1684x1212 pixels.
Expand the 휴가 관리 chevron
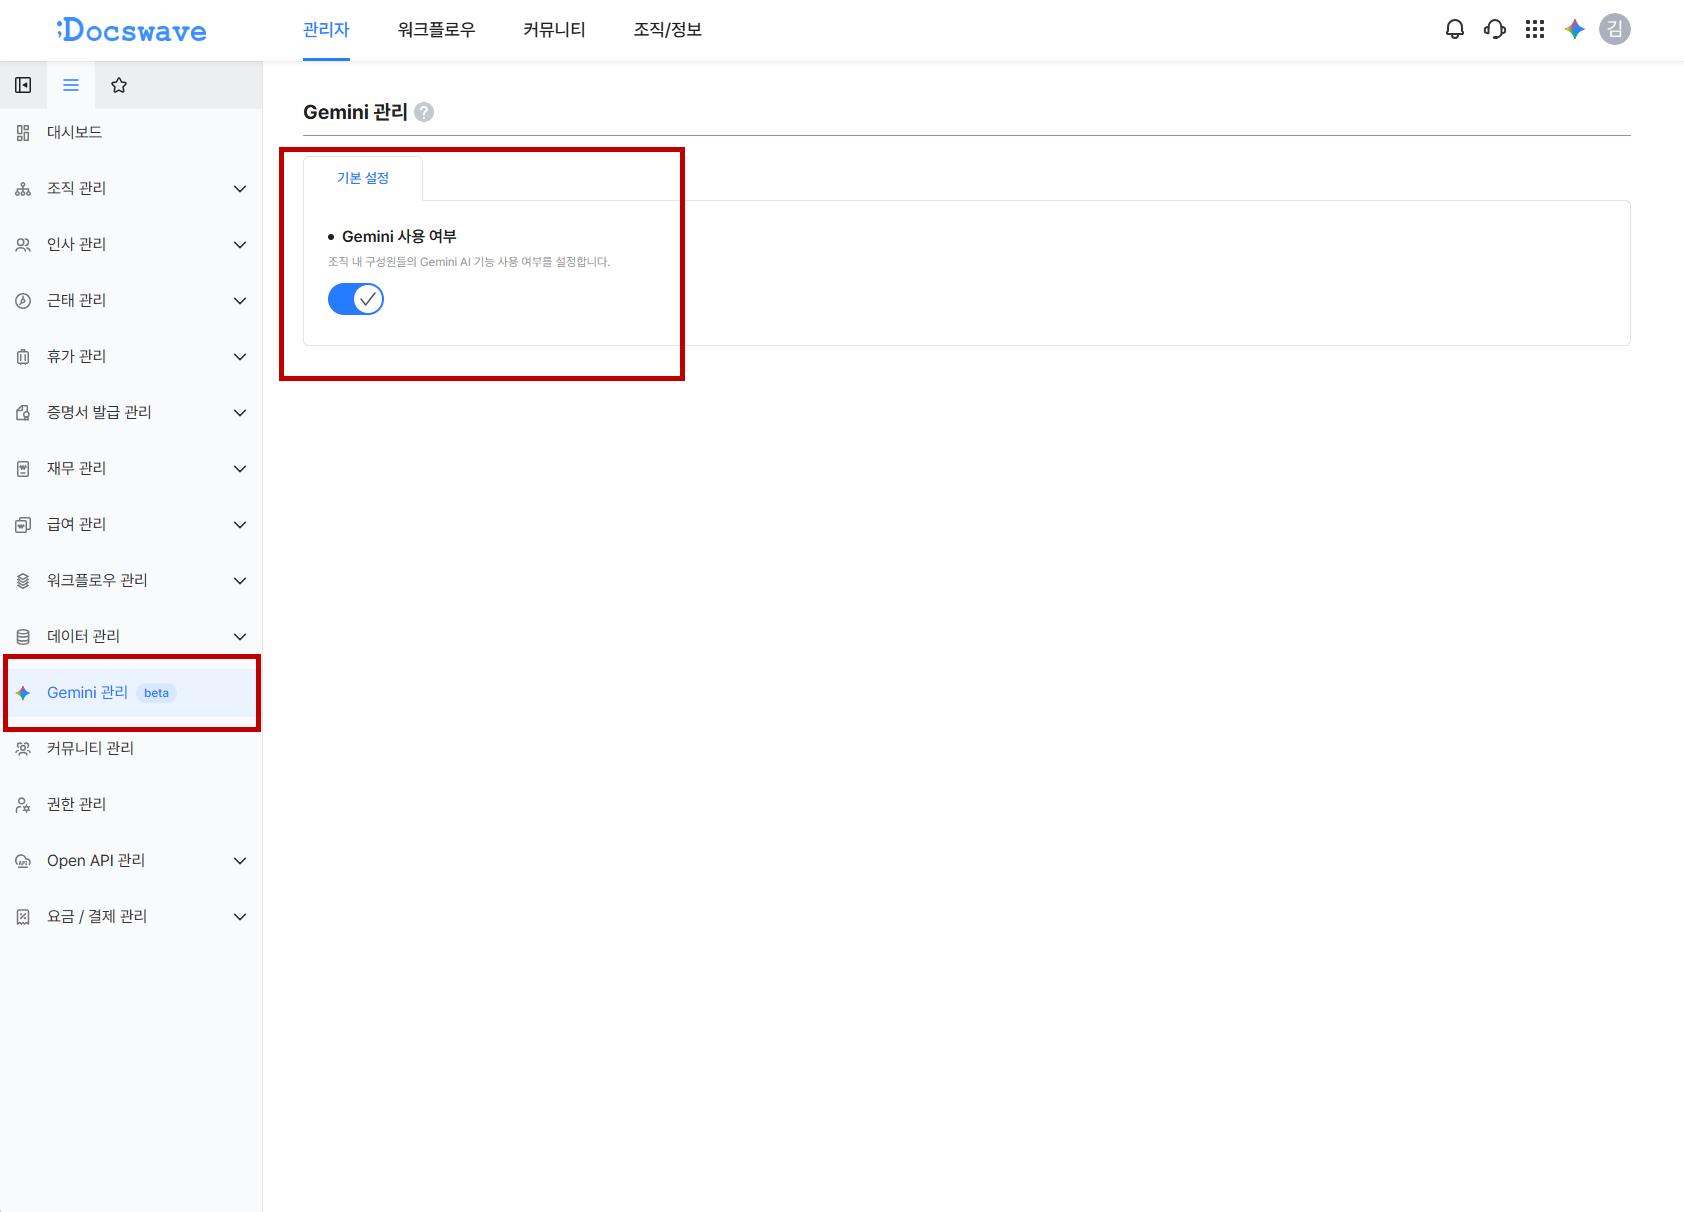240,357
